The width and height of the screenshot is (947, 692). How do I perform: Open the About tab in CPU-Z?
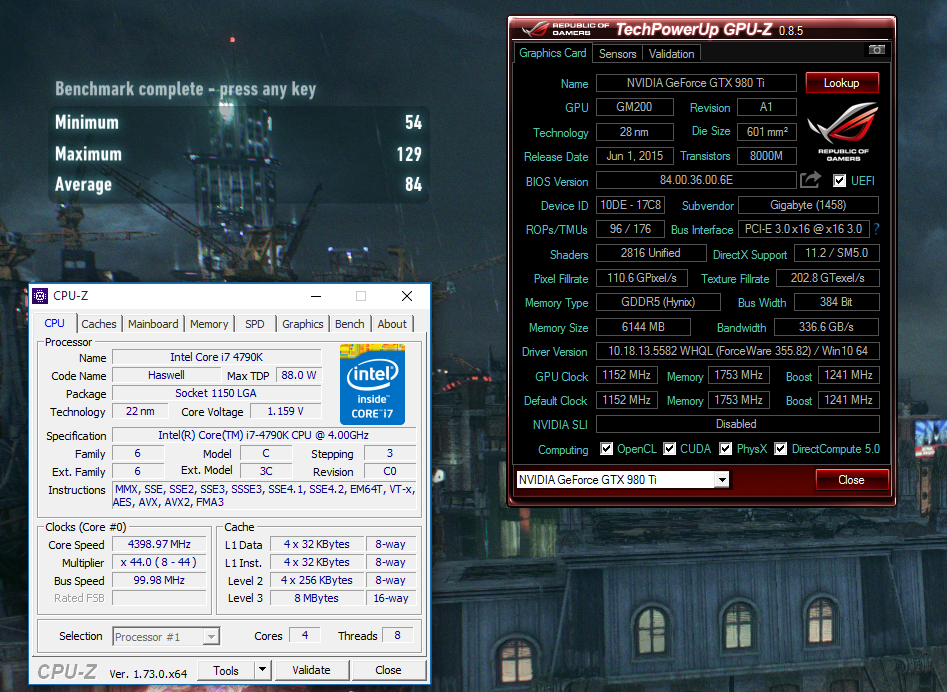(392, 324)
